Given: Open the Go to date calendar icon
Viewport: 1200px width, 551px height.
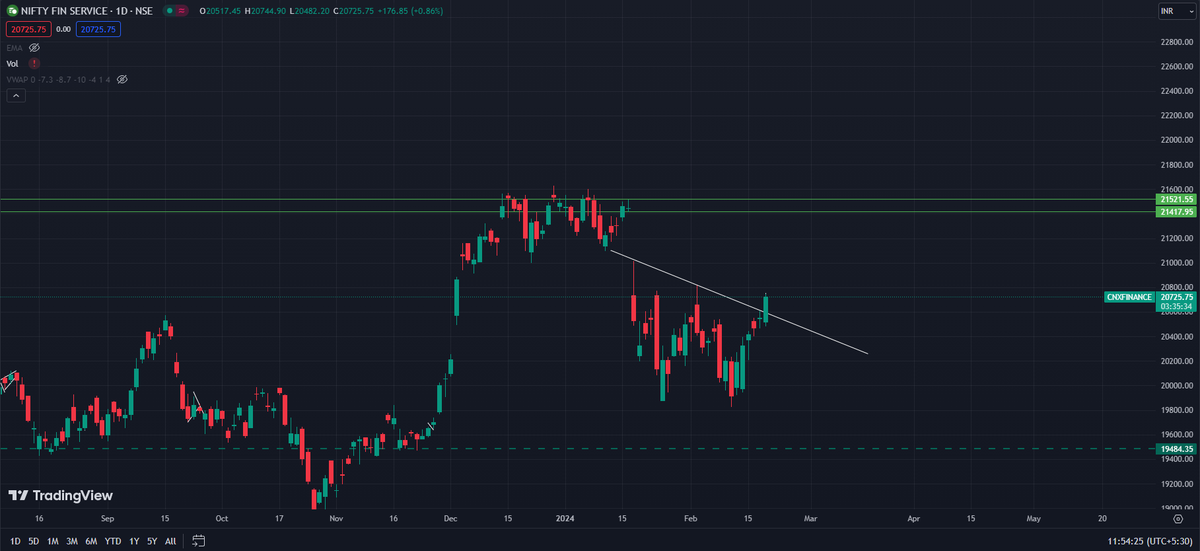Looking at the screenshot, I should [198, 541].
